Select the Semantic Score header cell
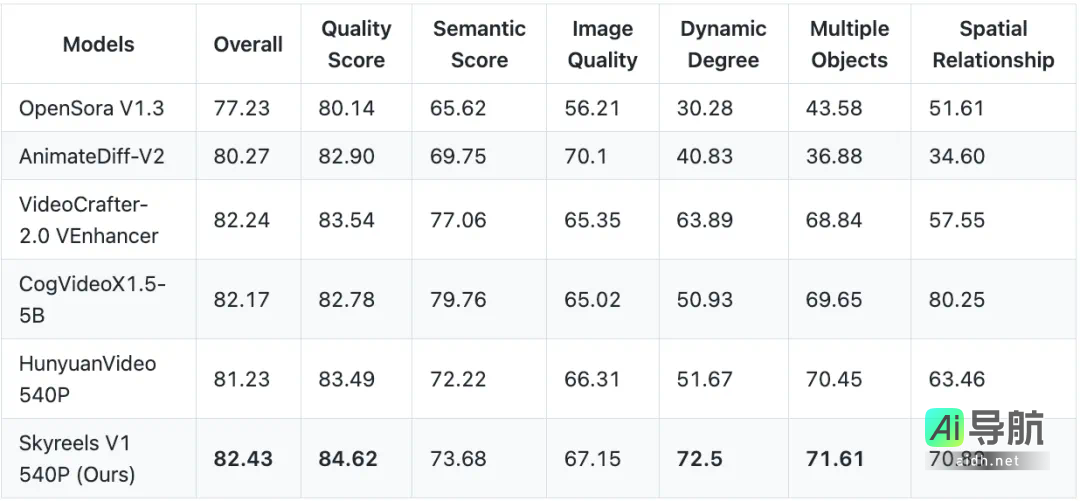This screenshot has width=1080, height=501. 479,44
